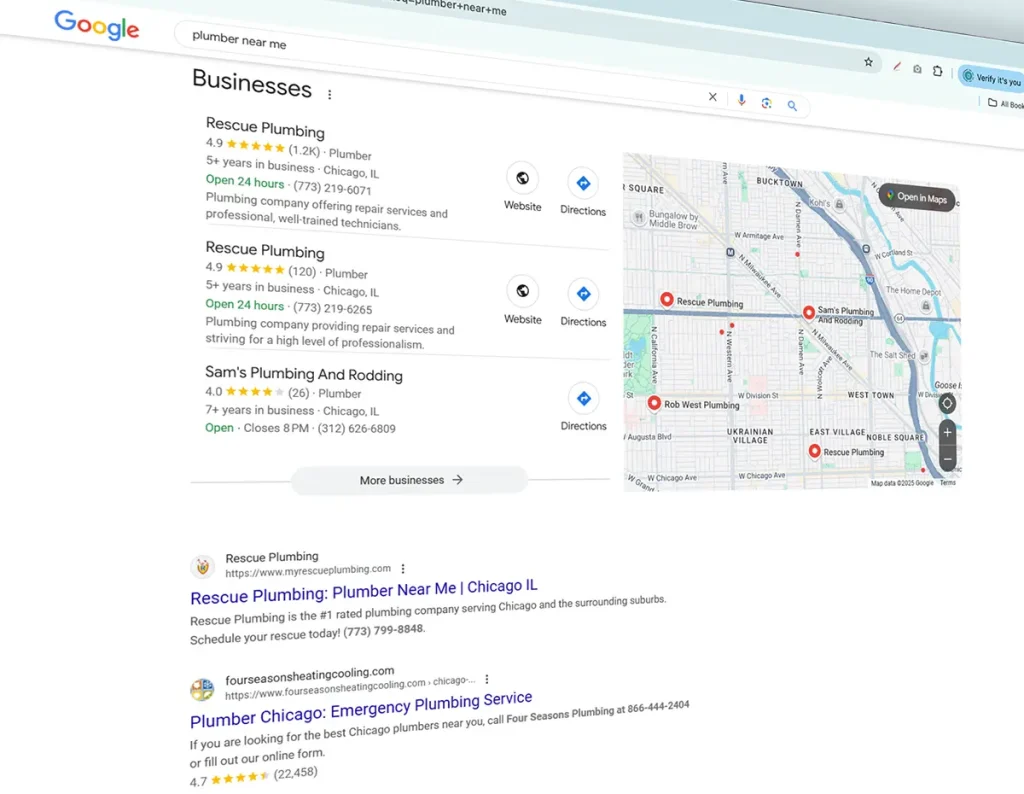Bookmark this page with the star icon
This screenshot has height=794, width=1024.
pyautogui.click(x=868, y=62)
